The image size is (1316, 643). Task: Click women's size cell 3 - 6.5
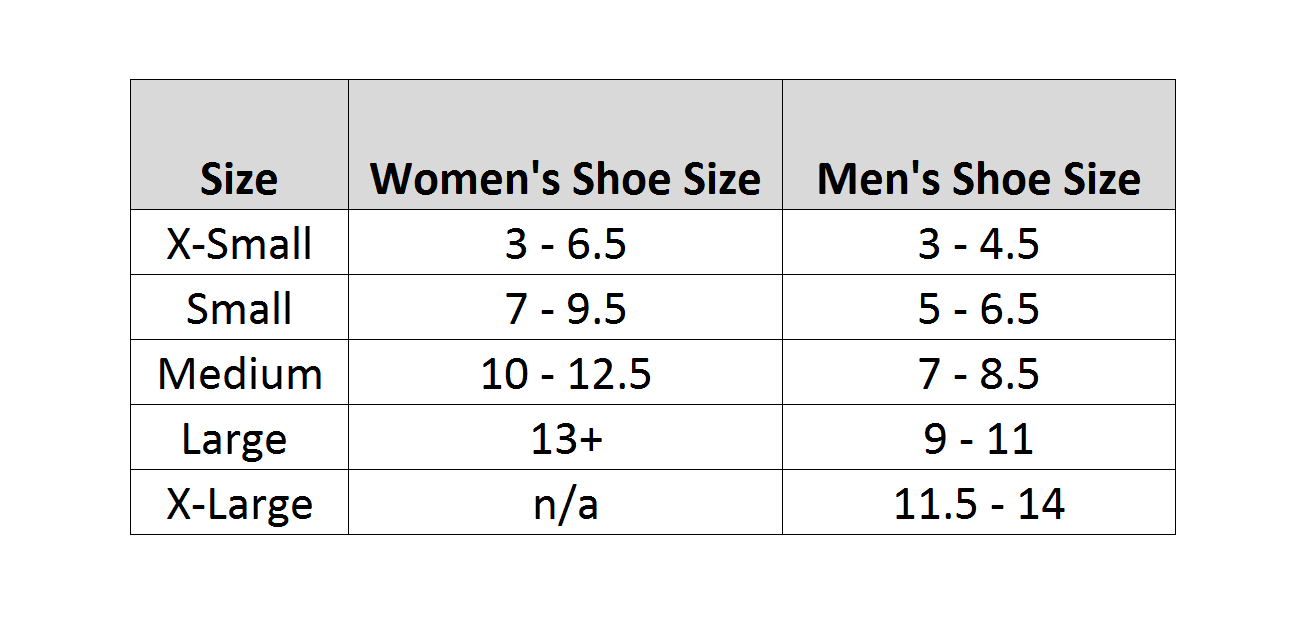click(x=565, y=243)
